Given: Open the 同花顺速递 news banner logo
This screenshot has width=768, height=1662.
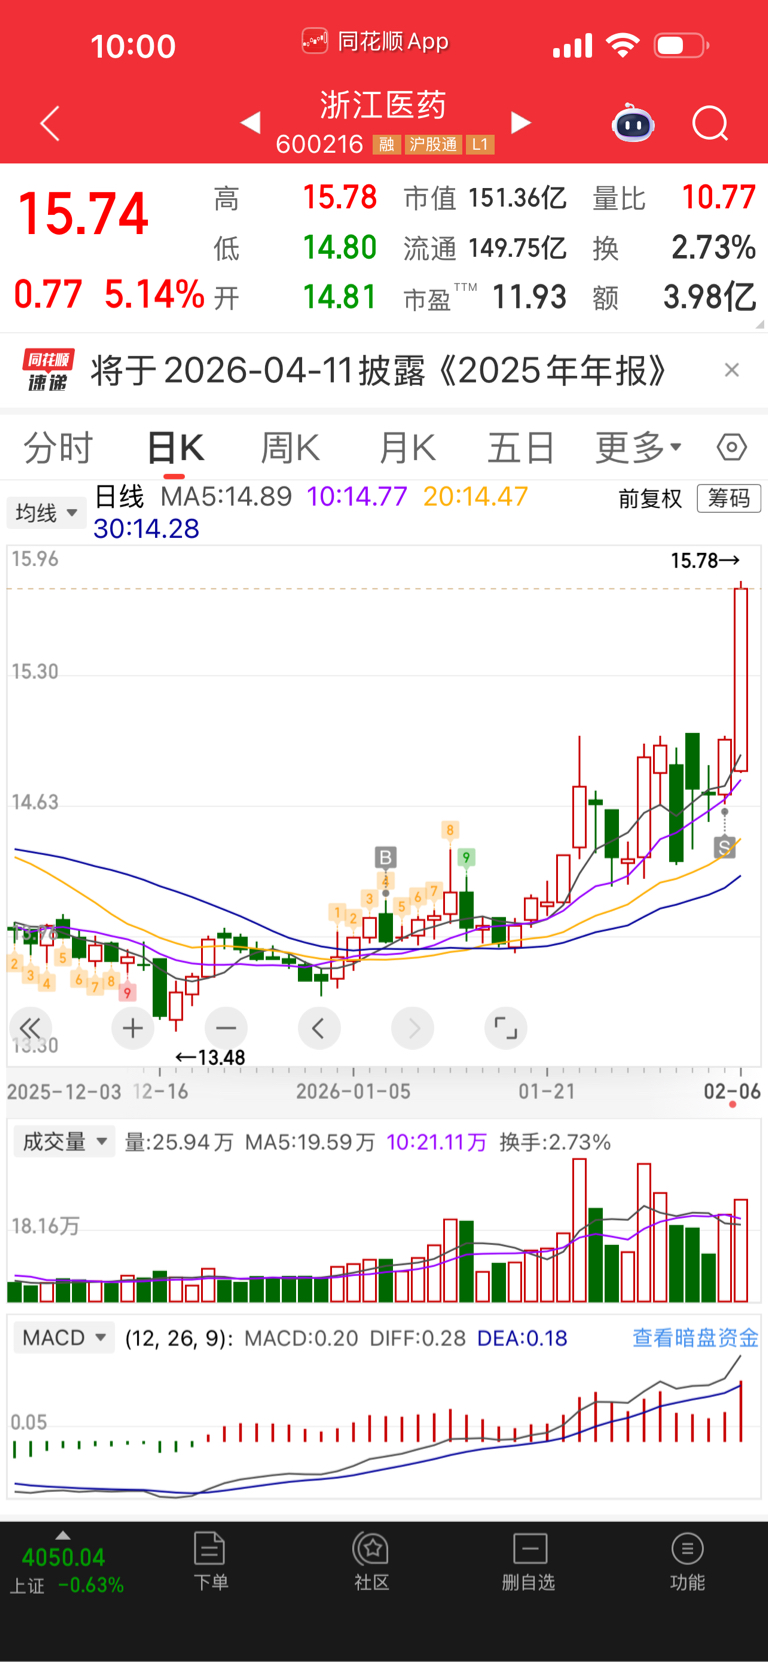Looking at the screenshot, I should [48, 371].
